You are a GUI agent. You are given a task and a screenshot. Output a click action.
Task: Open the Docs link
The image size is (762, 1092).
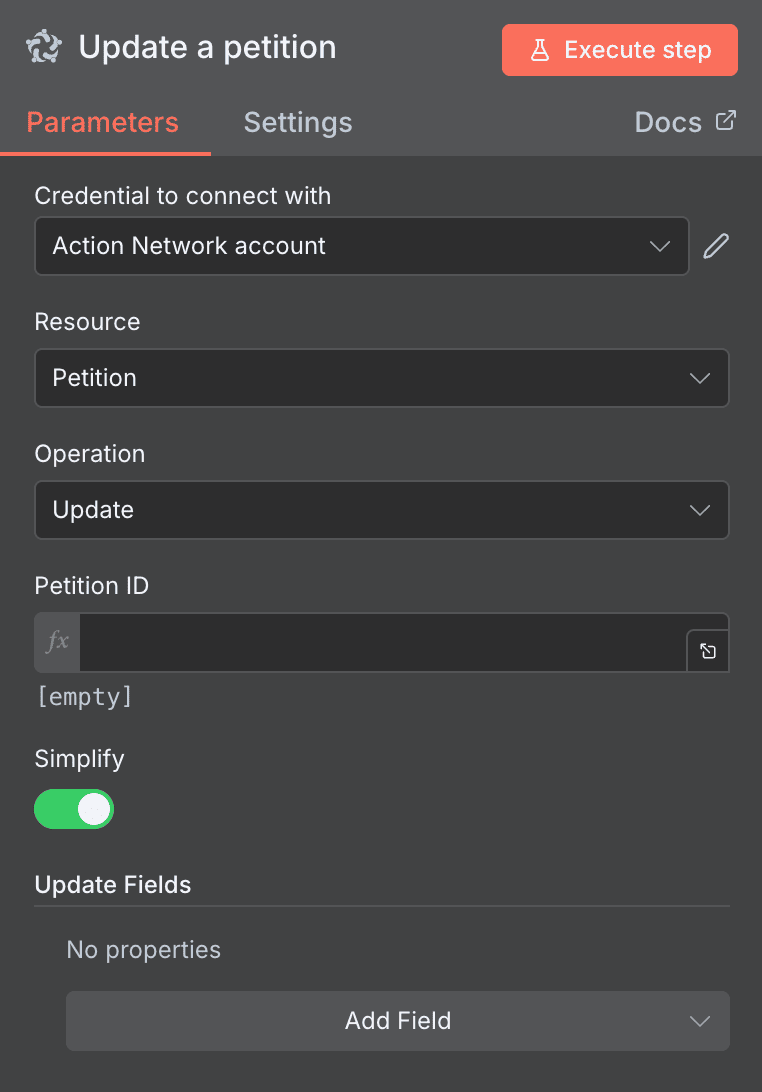tap(668, 122)
